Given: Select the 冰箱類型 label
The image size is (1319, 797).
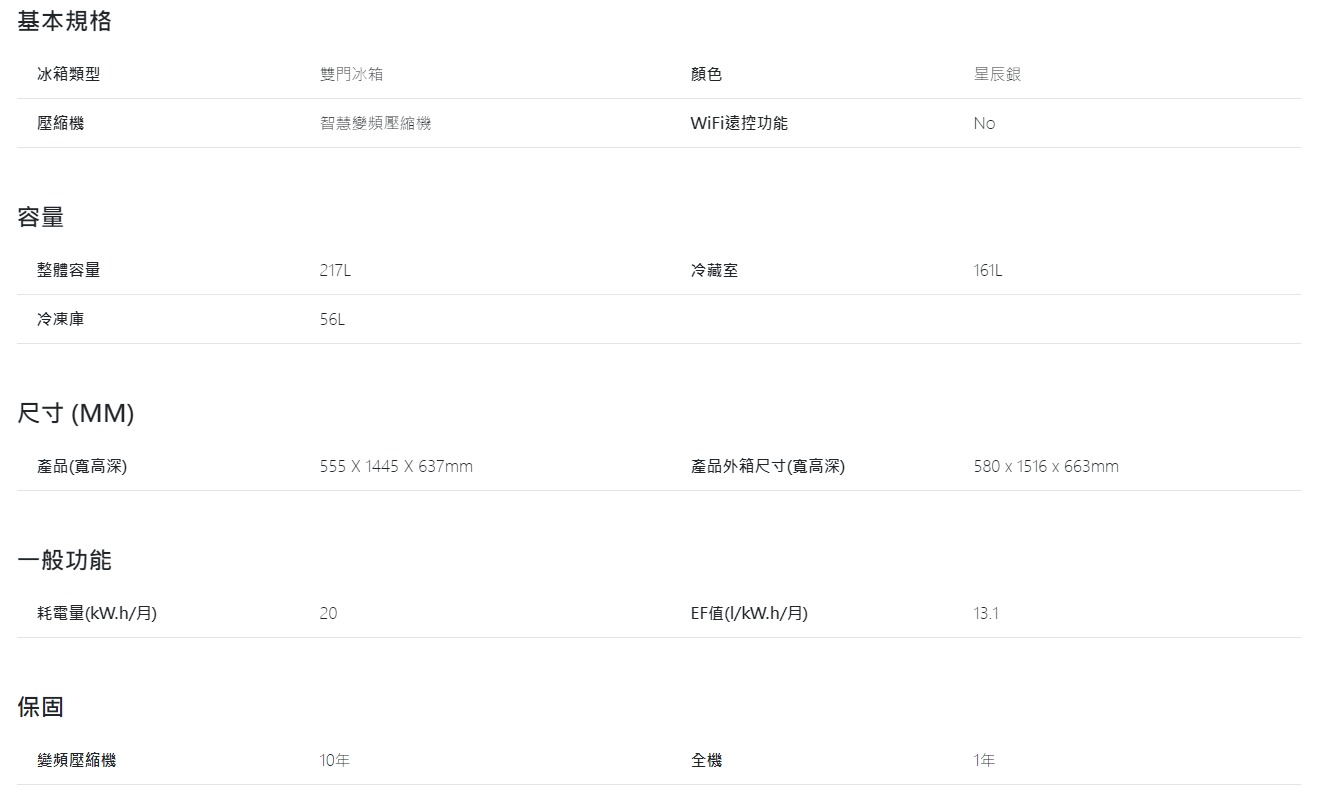Looking at the screenshot, I should [x=68, y=74].
